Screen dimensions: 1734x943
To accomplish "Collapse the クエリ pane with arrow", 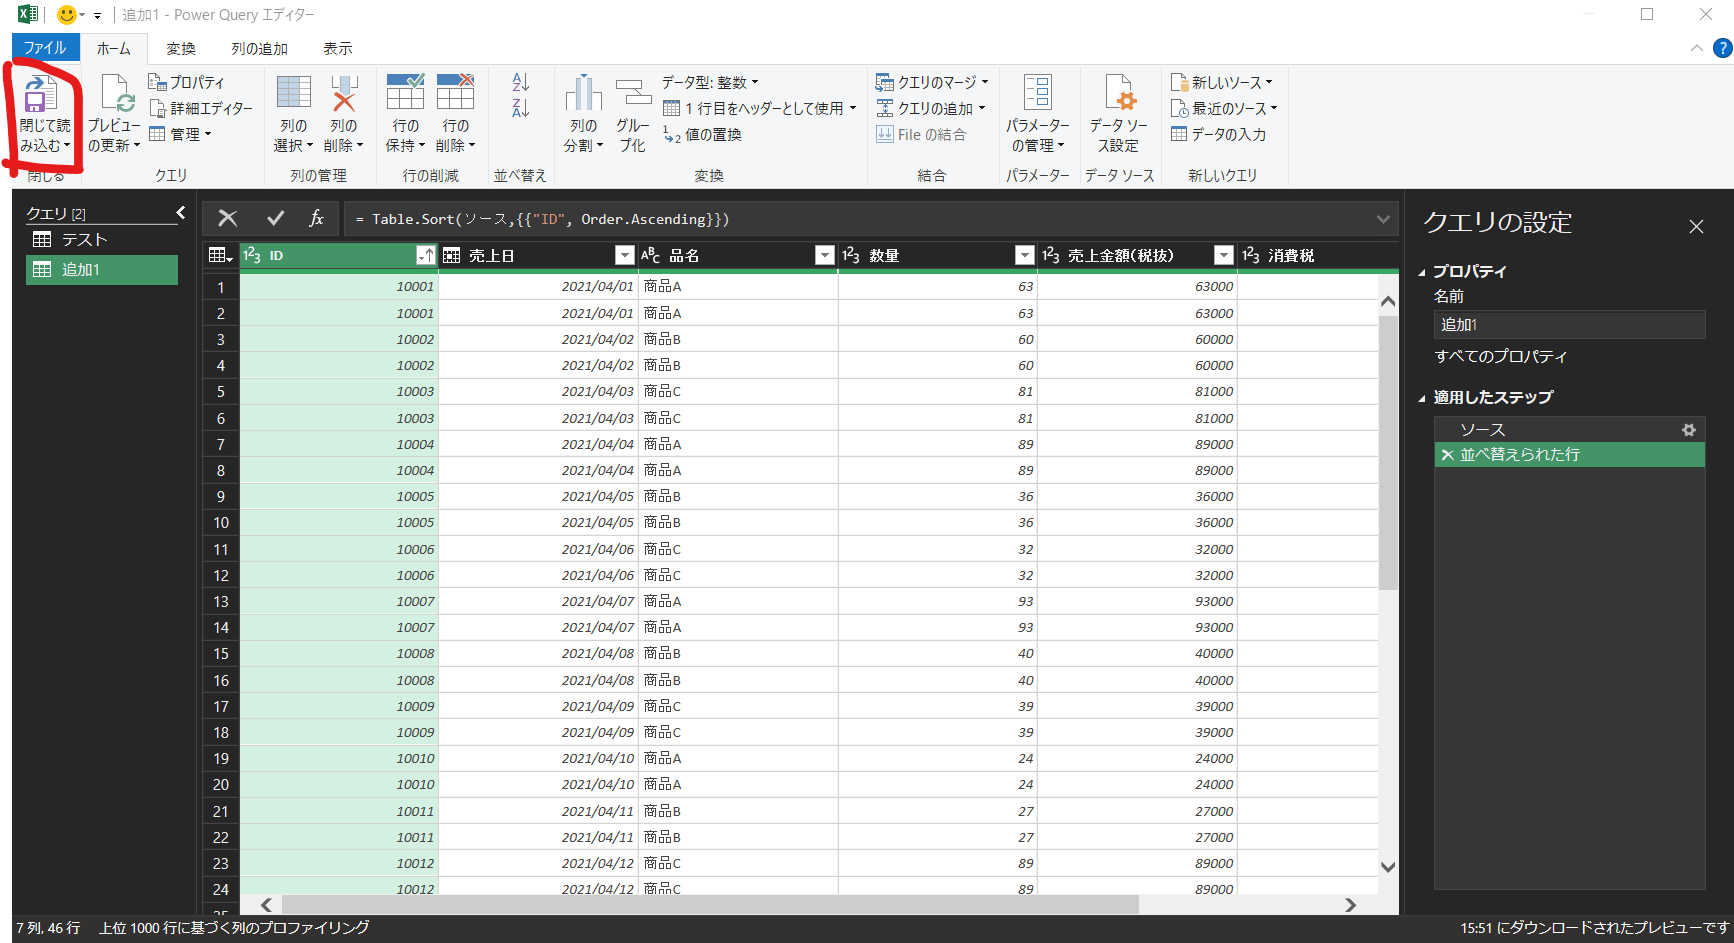I will [181, 212].
